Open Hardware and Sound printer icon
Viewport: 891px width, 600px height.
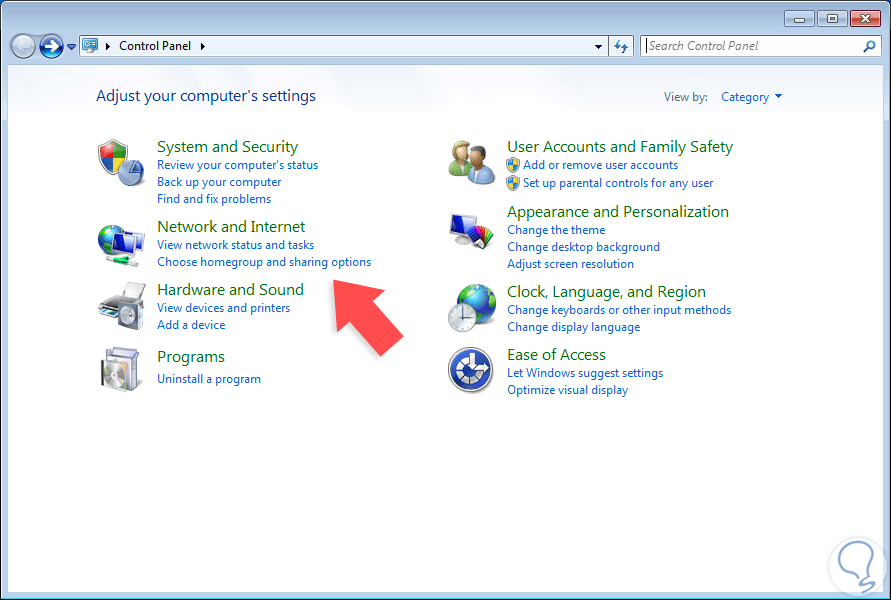click(122, 306)
